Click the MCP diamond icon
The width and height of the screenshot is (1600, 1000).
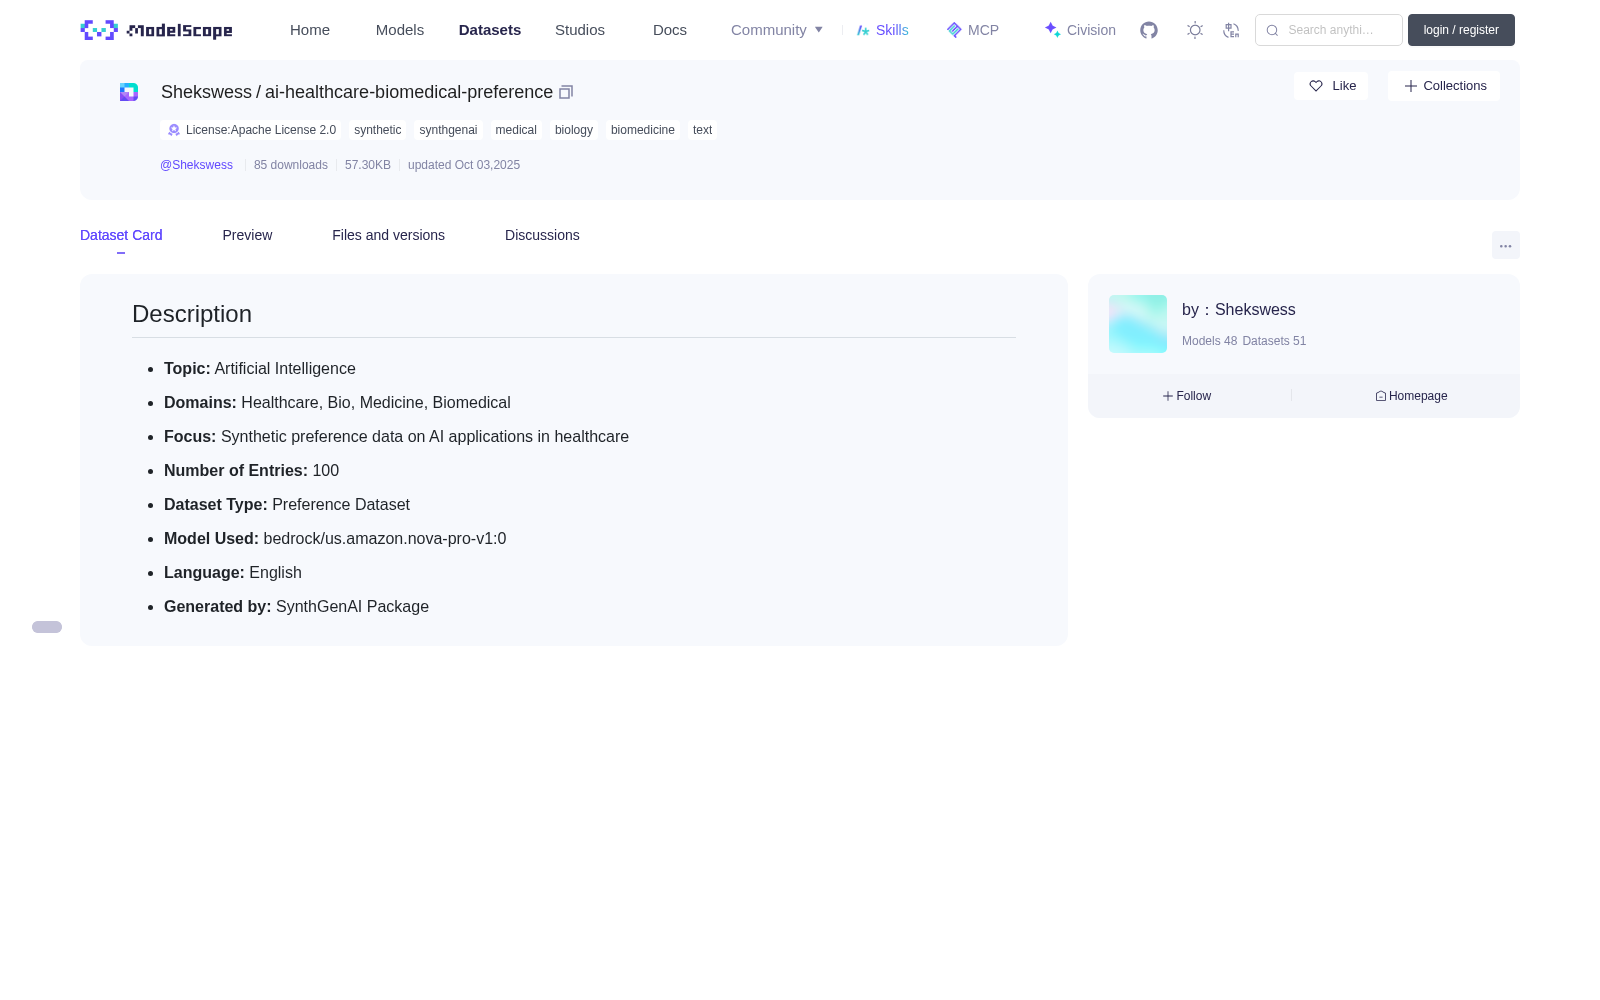point(954,30)
